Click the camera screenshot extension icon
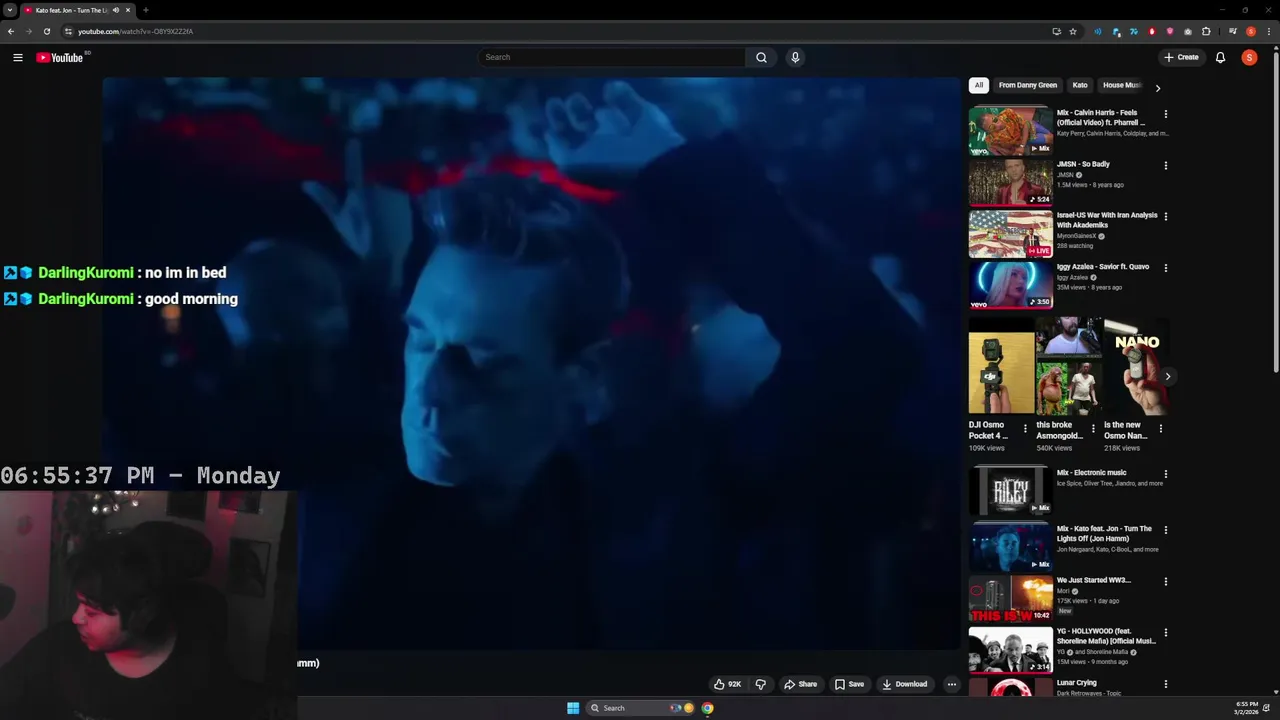Image resolution: width=1280 pixels, height=720 pixels. 1188,31
